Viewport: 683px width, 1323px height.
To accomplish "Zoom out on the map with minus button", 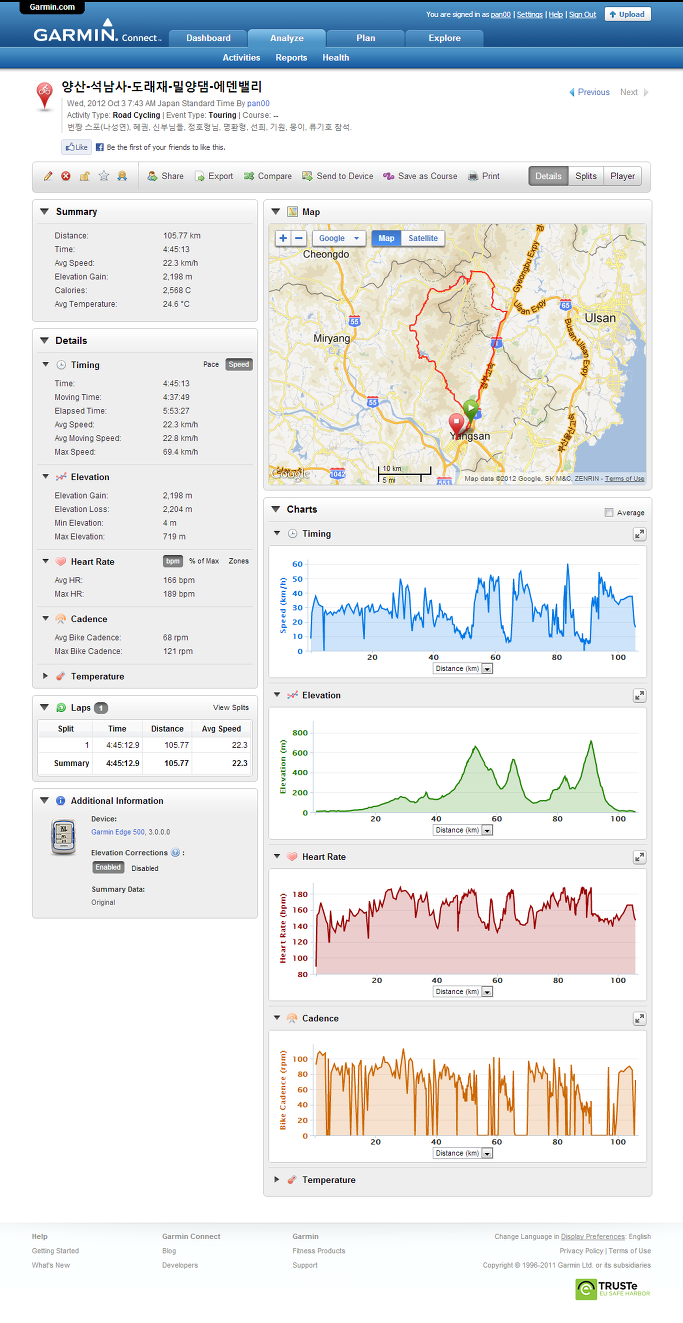I will (298, 238).
